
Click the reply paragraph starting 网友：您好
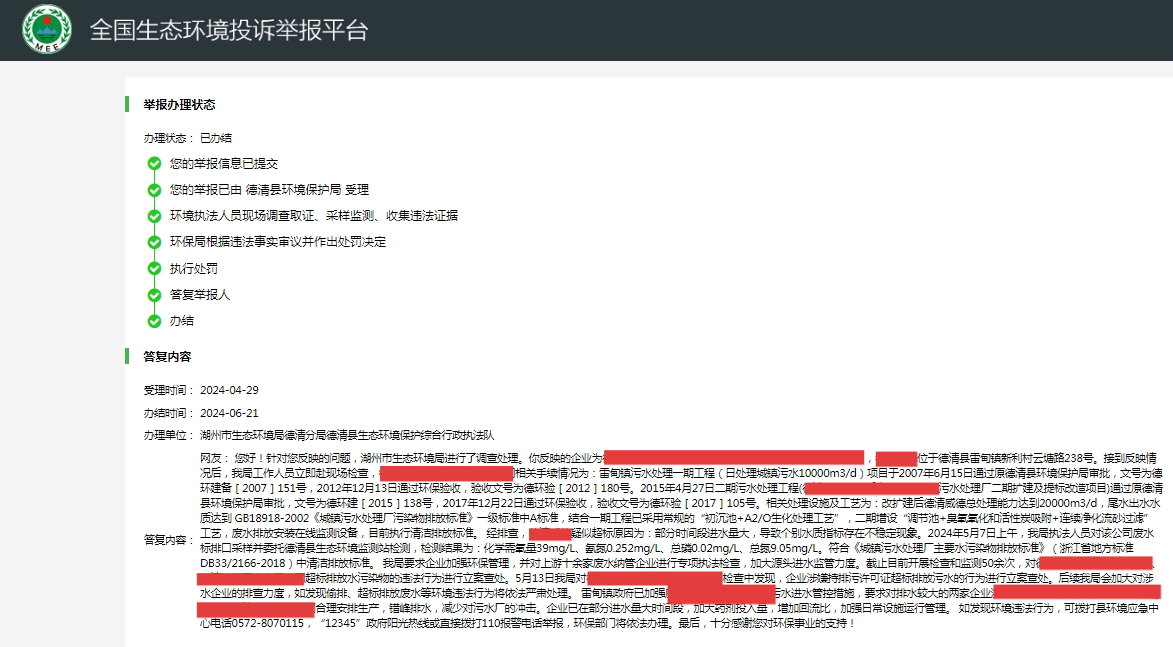[681, 540]
